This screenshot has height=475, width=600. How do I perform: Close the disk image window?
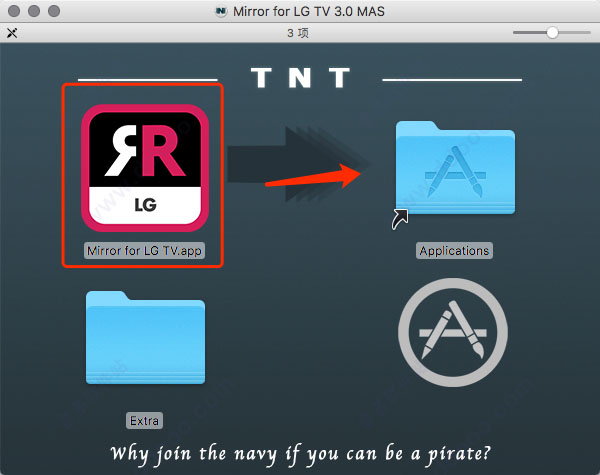coord(14,11)
